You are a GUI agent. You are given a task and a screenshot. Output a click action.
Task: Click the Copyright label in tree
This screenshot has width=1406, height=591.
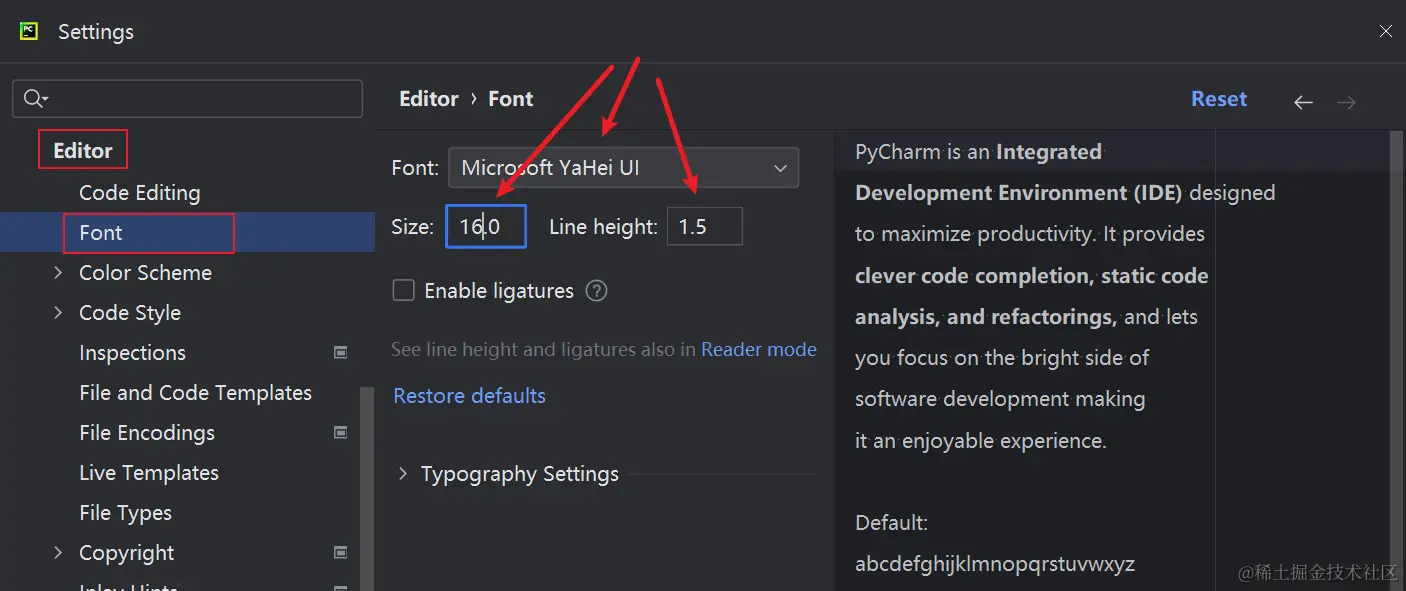coord(127,553)
